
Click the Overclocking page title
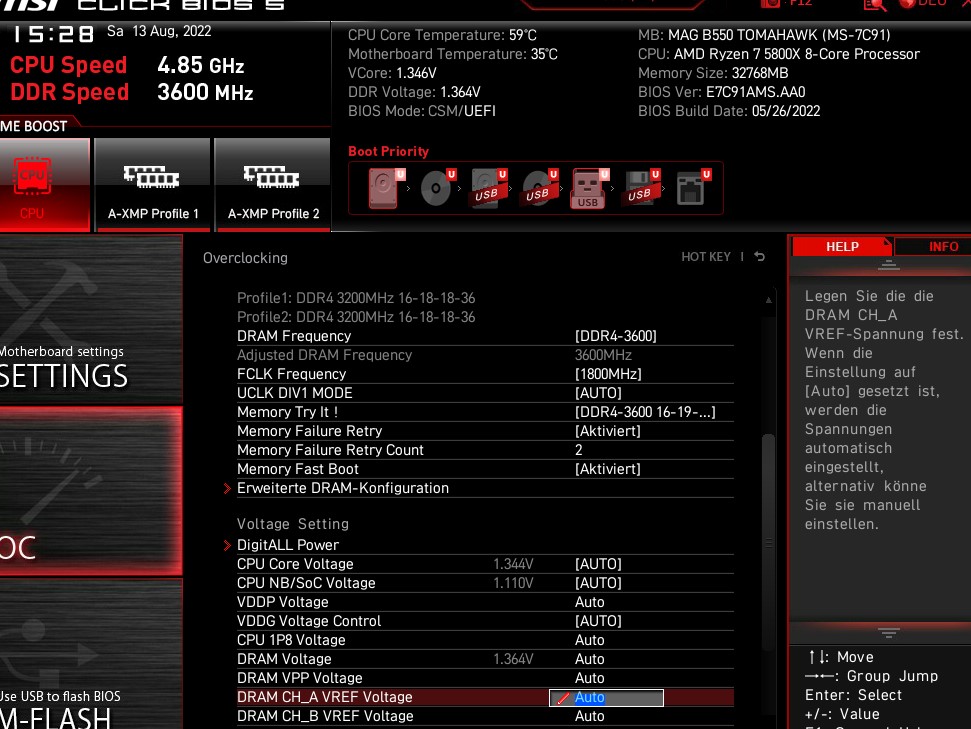[245, 258]
